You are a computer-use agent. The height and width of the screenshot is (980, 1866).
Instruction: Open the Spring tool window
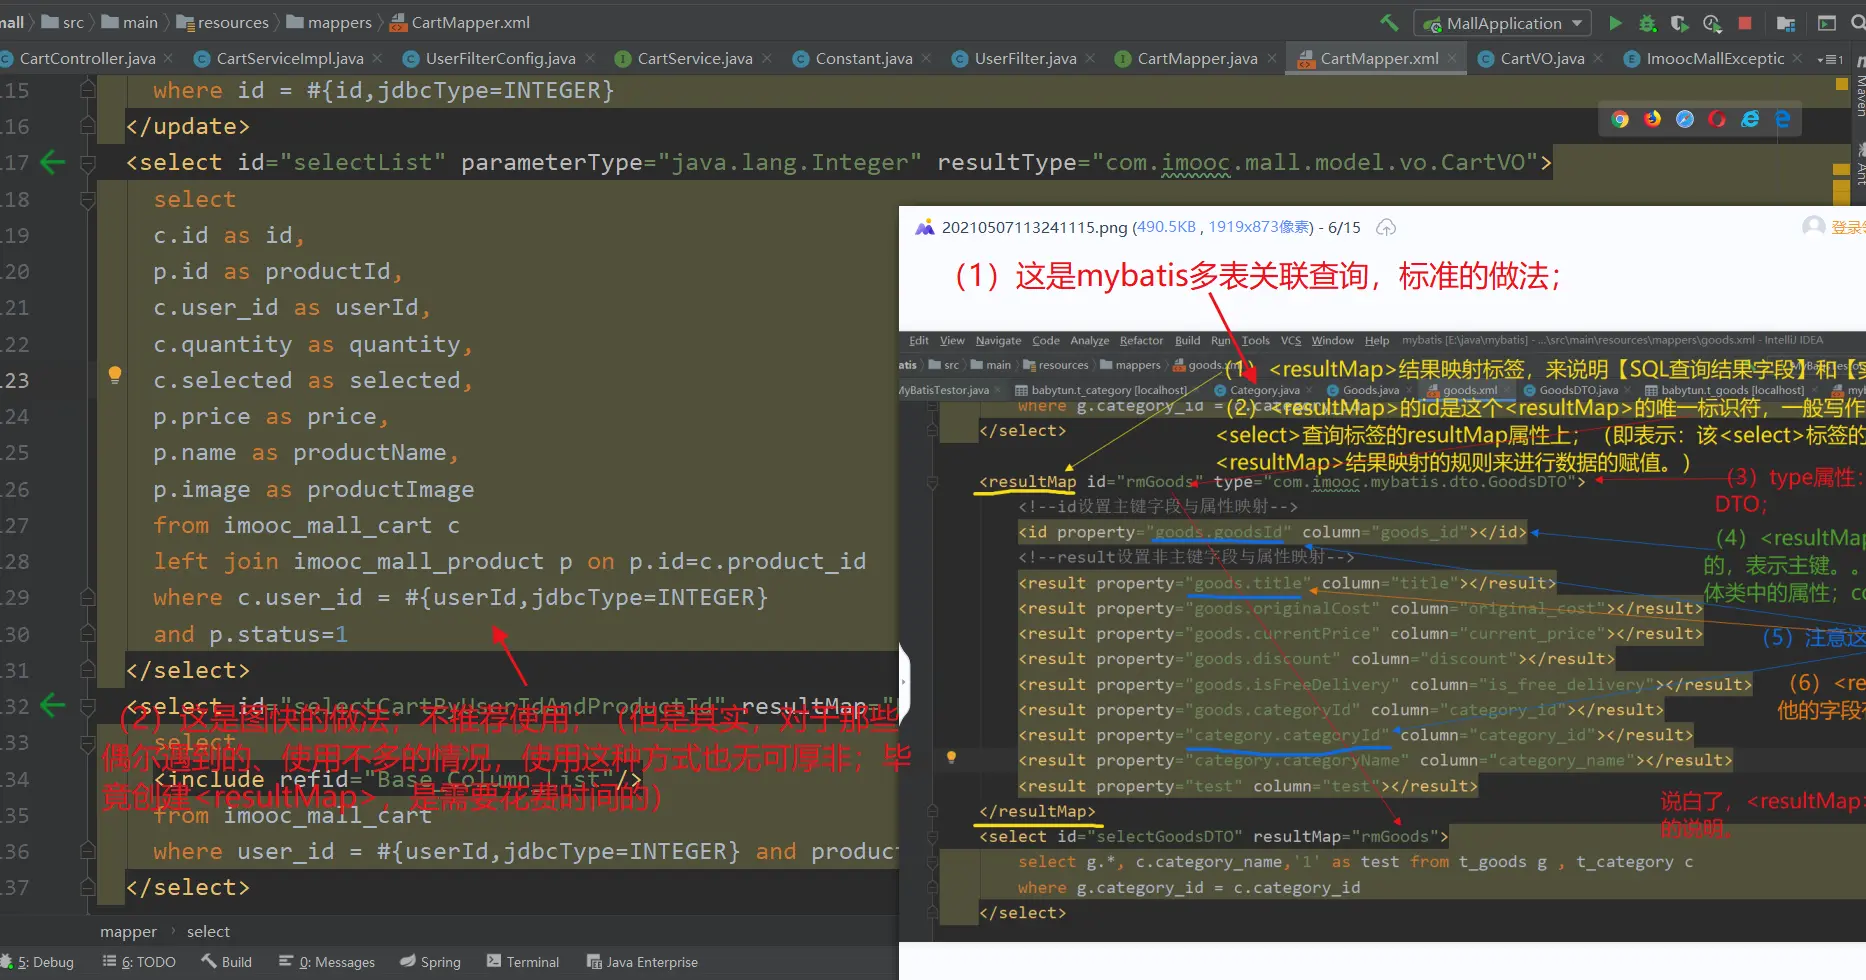431,962
